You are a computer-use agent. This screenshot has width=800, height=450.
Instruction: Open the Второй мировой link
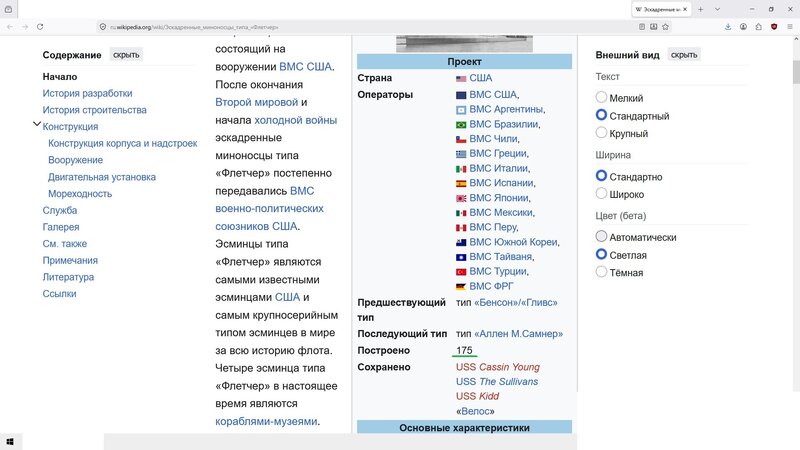click(x=257, y=103)
